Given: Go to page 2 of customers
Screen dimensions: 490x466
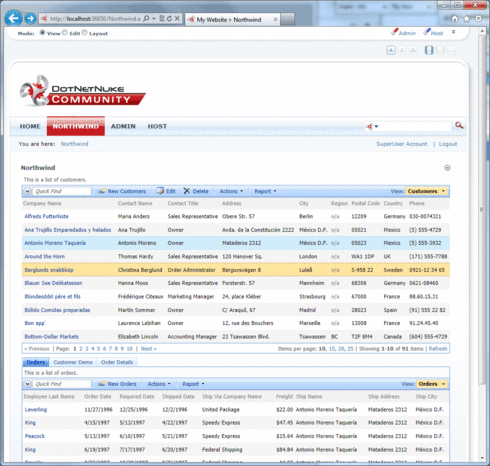Looking at the screenshot, I should (81, 349).
